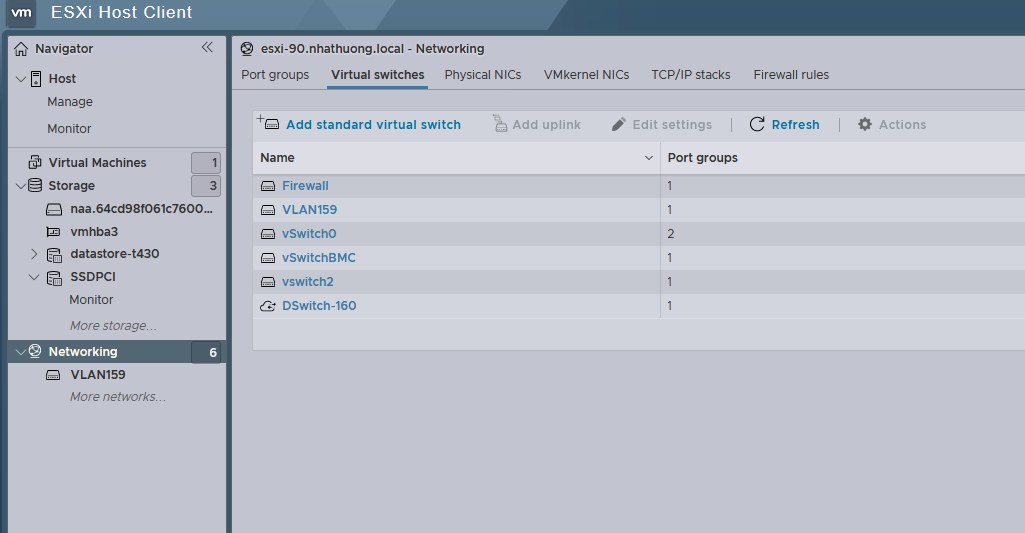The width and height of the screenshot is (1025, 533).
Task: Collapse the Navigator panel with double-chevron icon
Action: click(x=207, y=47)
